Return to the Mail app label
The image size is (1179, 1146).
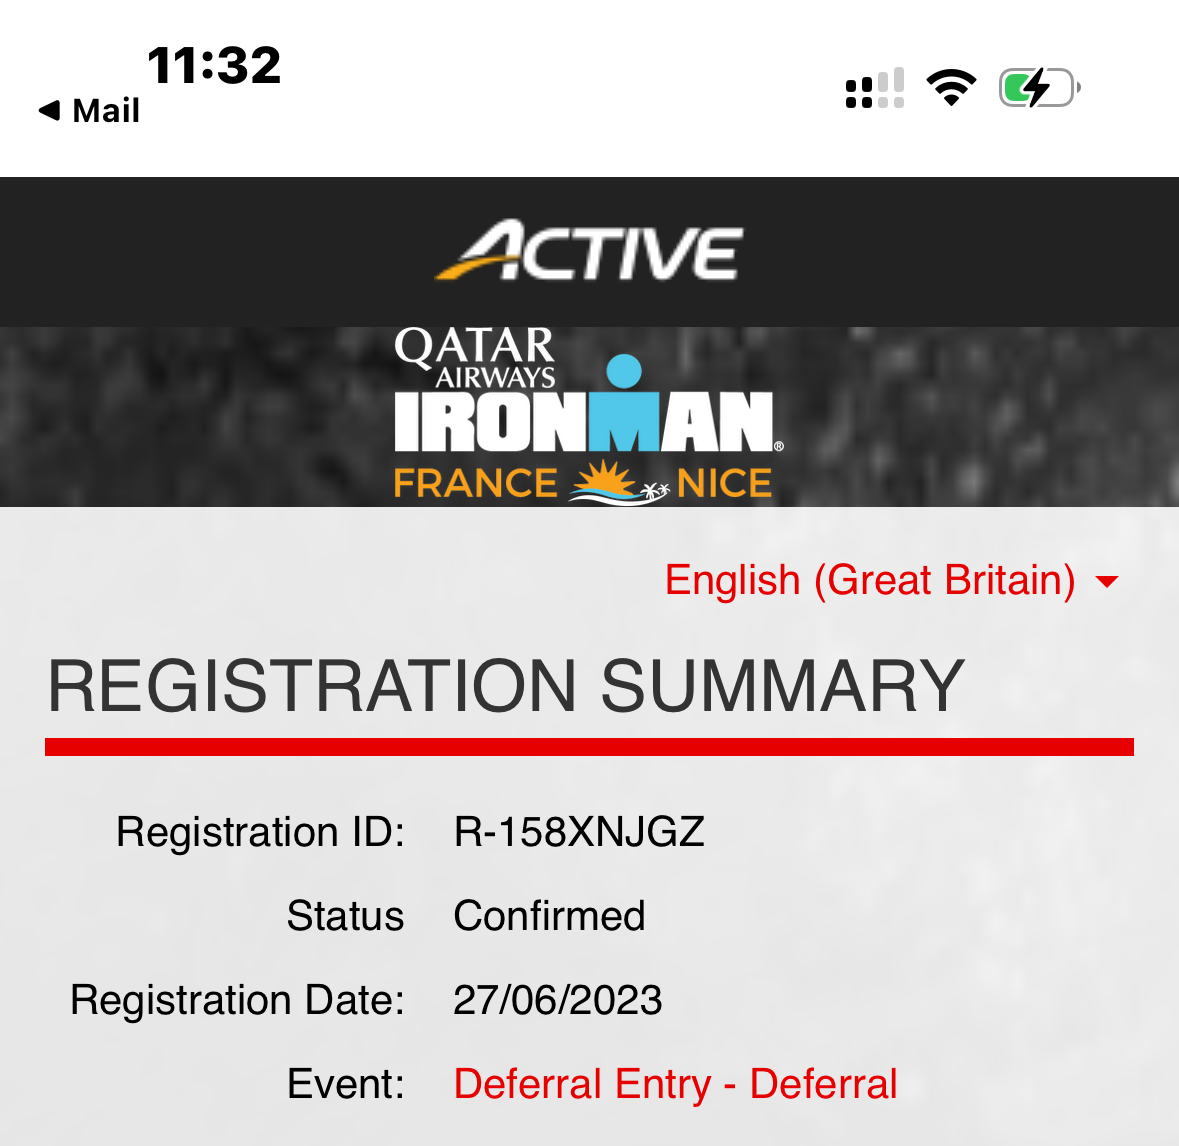coord(106,111)
